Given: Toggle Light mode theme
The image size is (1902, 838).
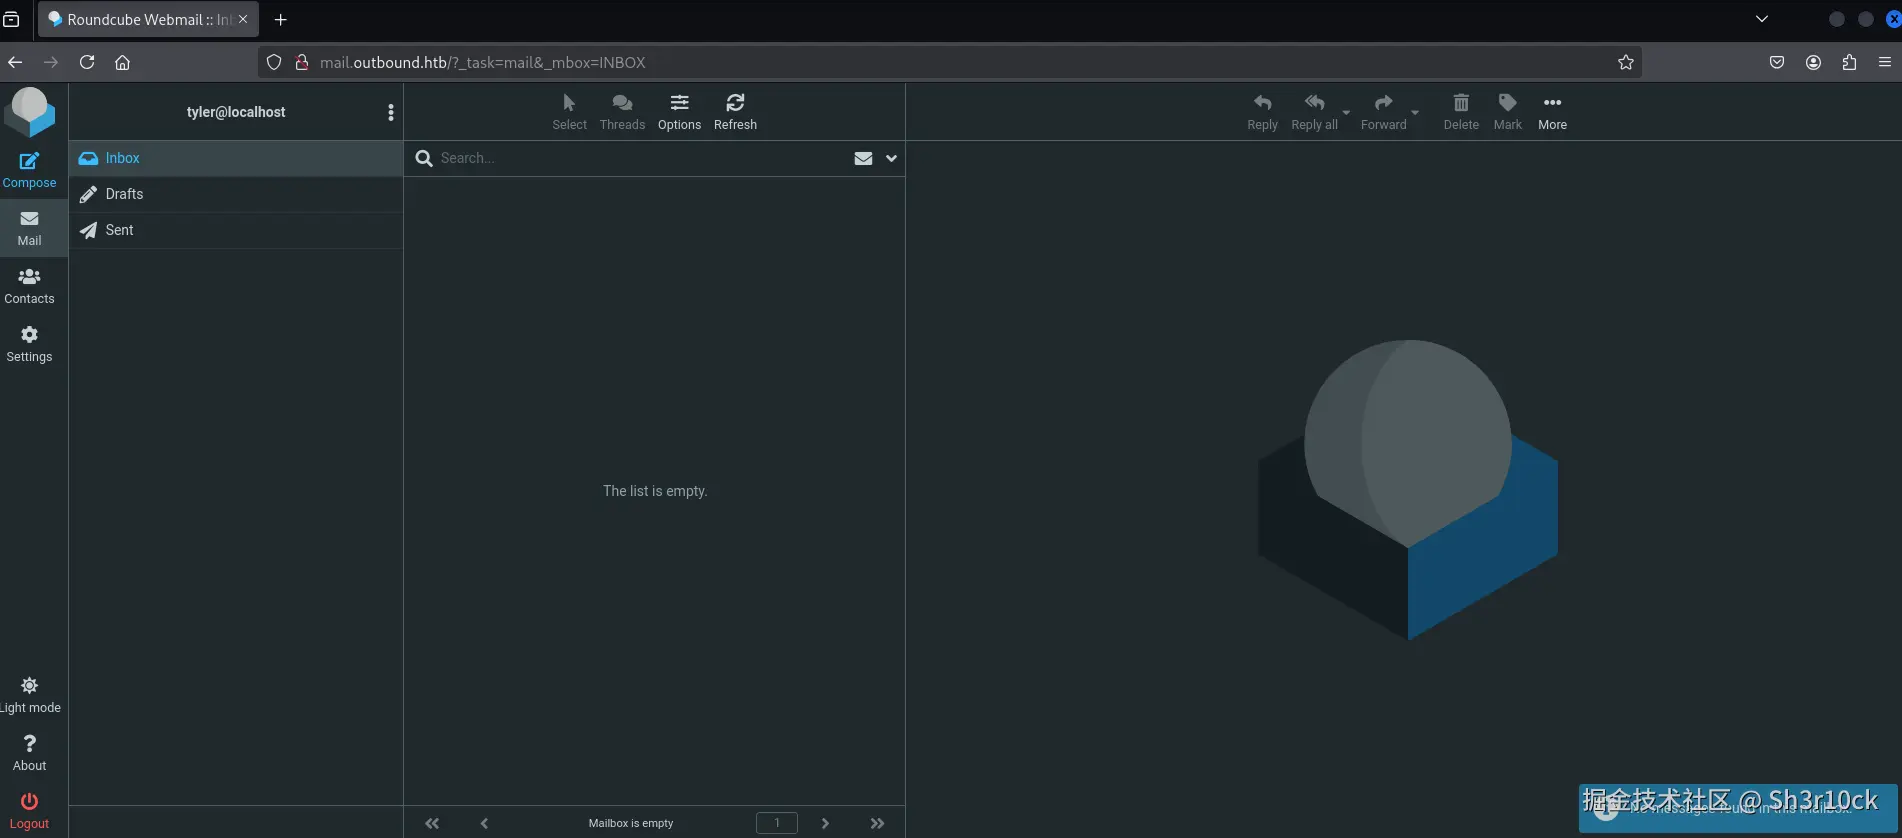Looking at the screenshot, I should coord(29,695).
